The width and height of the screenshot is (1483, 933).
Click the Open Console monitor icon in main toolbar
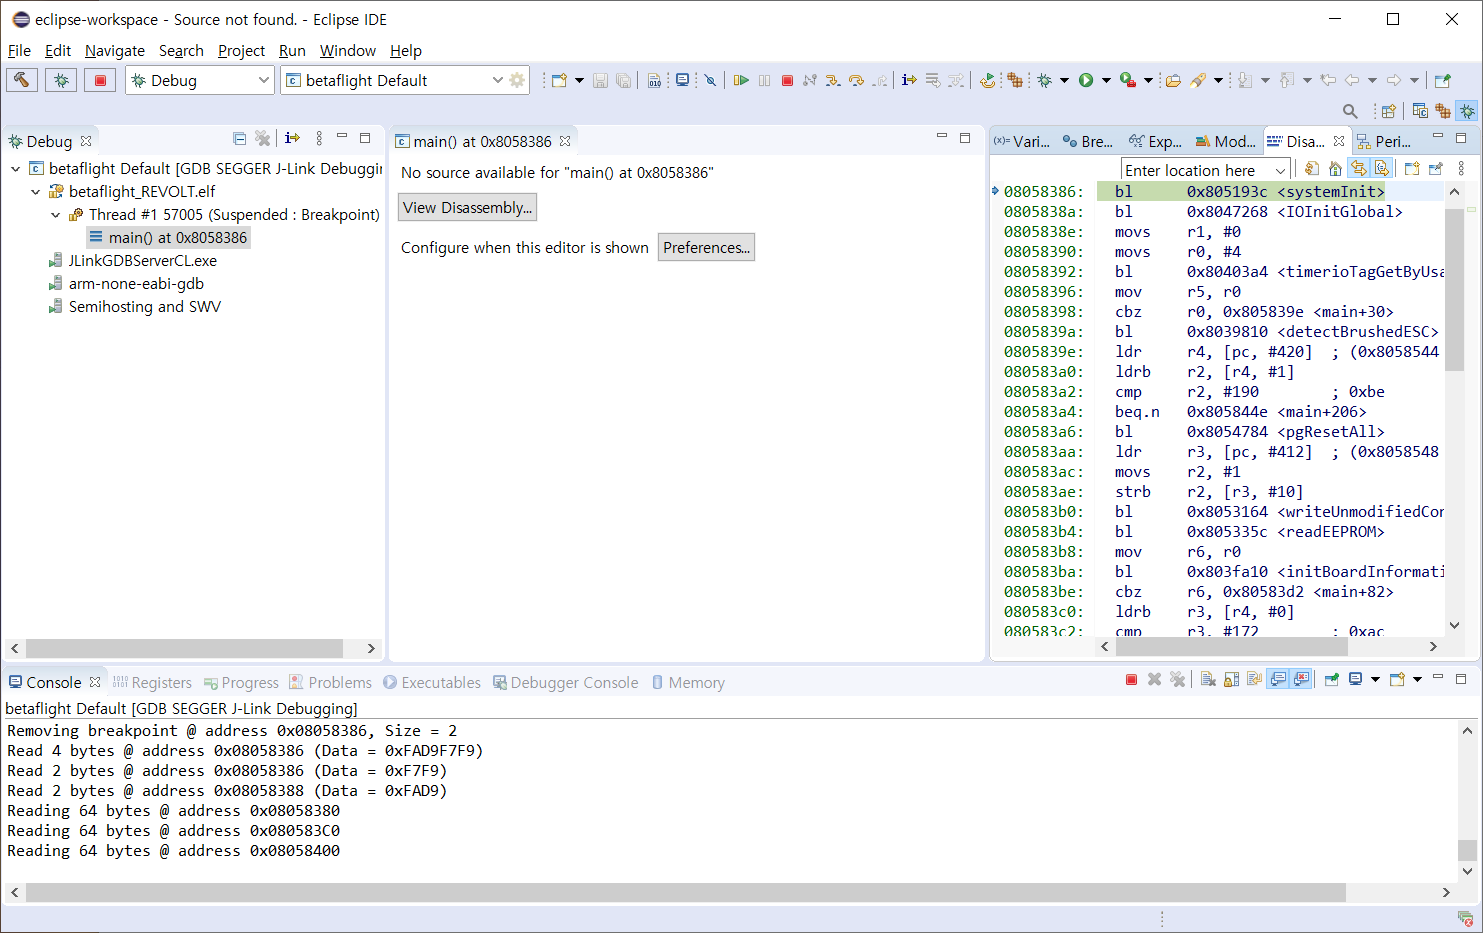coord(682,80)
